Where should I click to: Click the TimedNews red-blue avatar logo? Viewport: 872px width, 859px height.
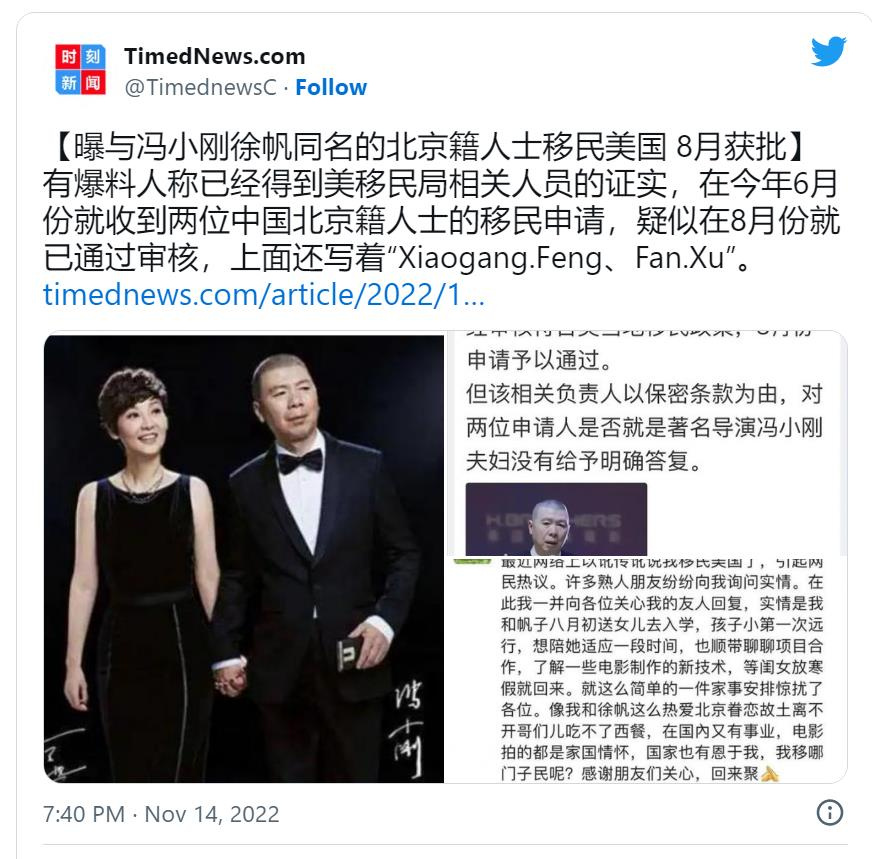click(80, 69)
